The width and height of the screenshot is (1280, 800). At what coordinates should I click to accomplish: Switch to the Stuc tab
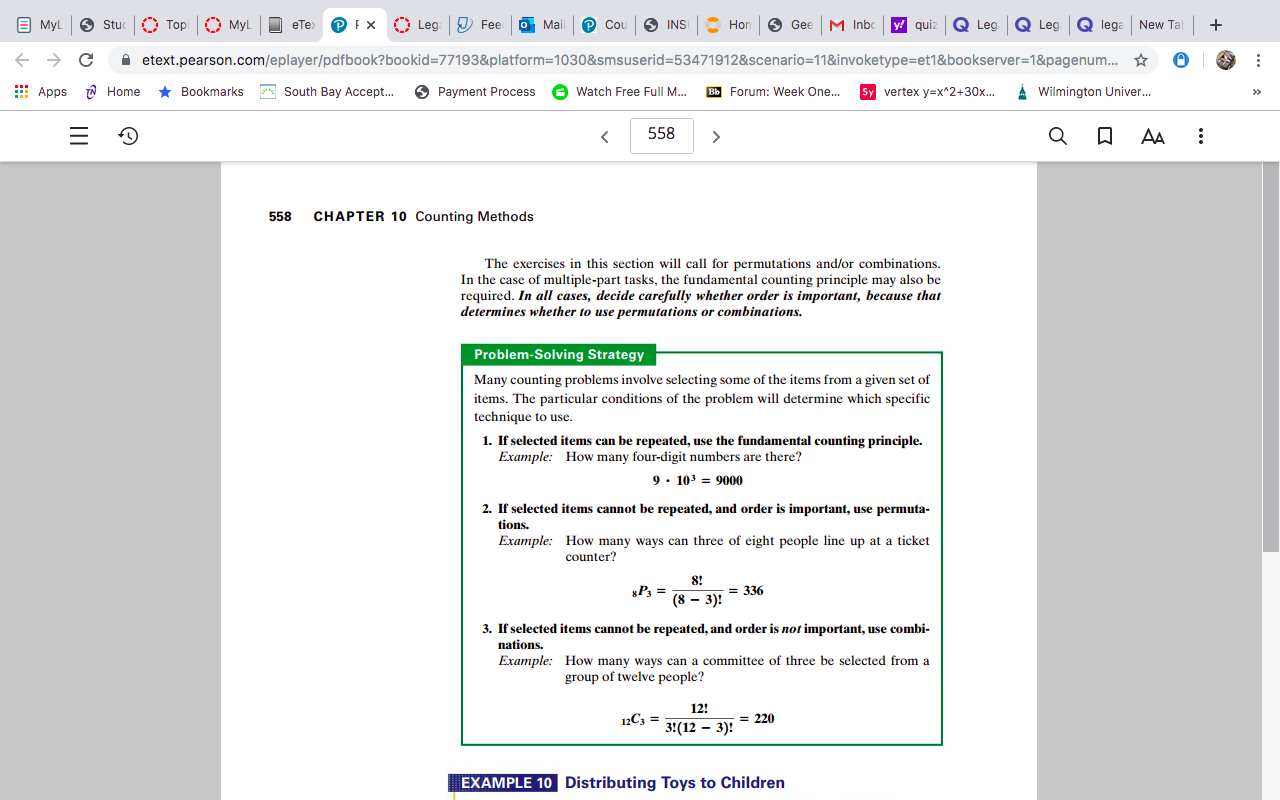click(x=101, y=25)
